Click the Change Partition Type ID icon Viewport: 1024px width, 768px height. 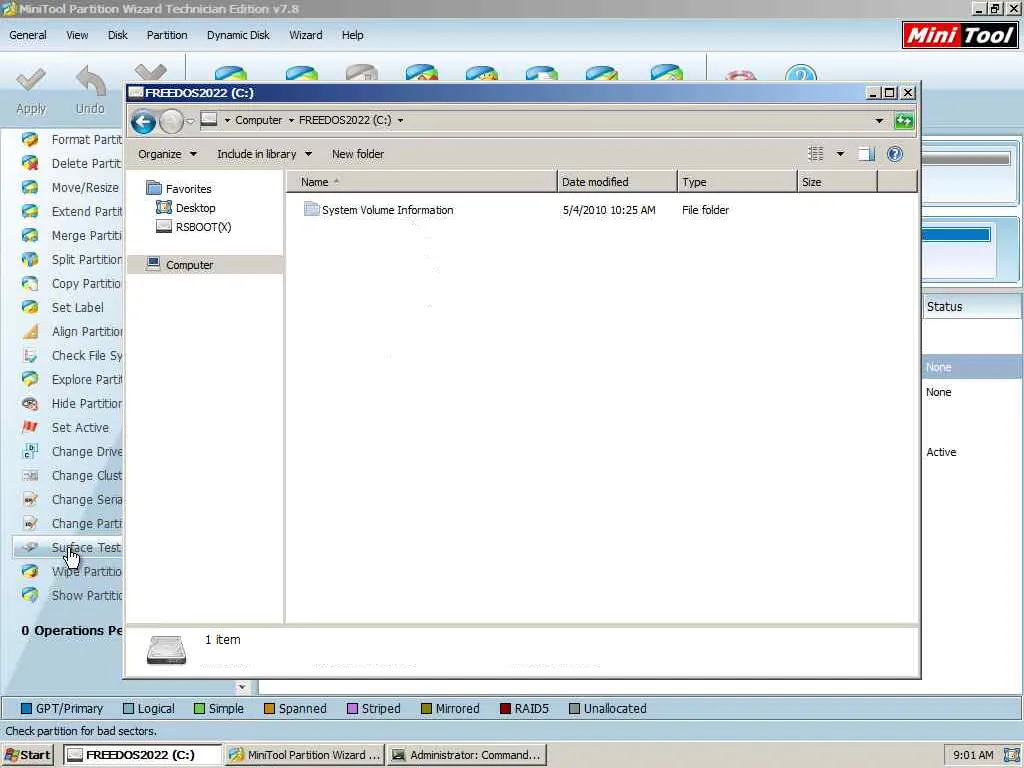pos(30,524)
